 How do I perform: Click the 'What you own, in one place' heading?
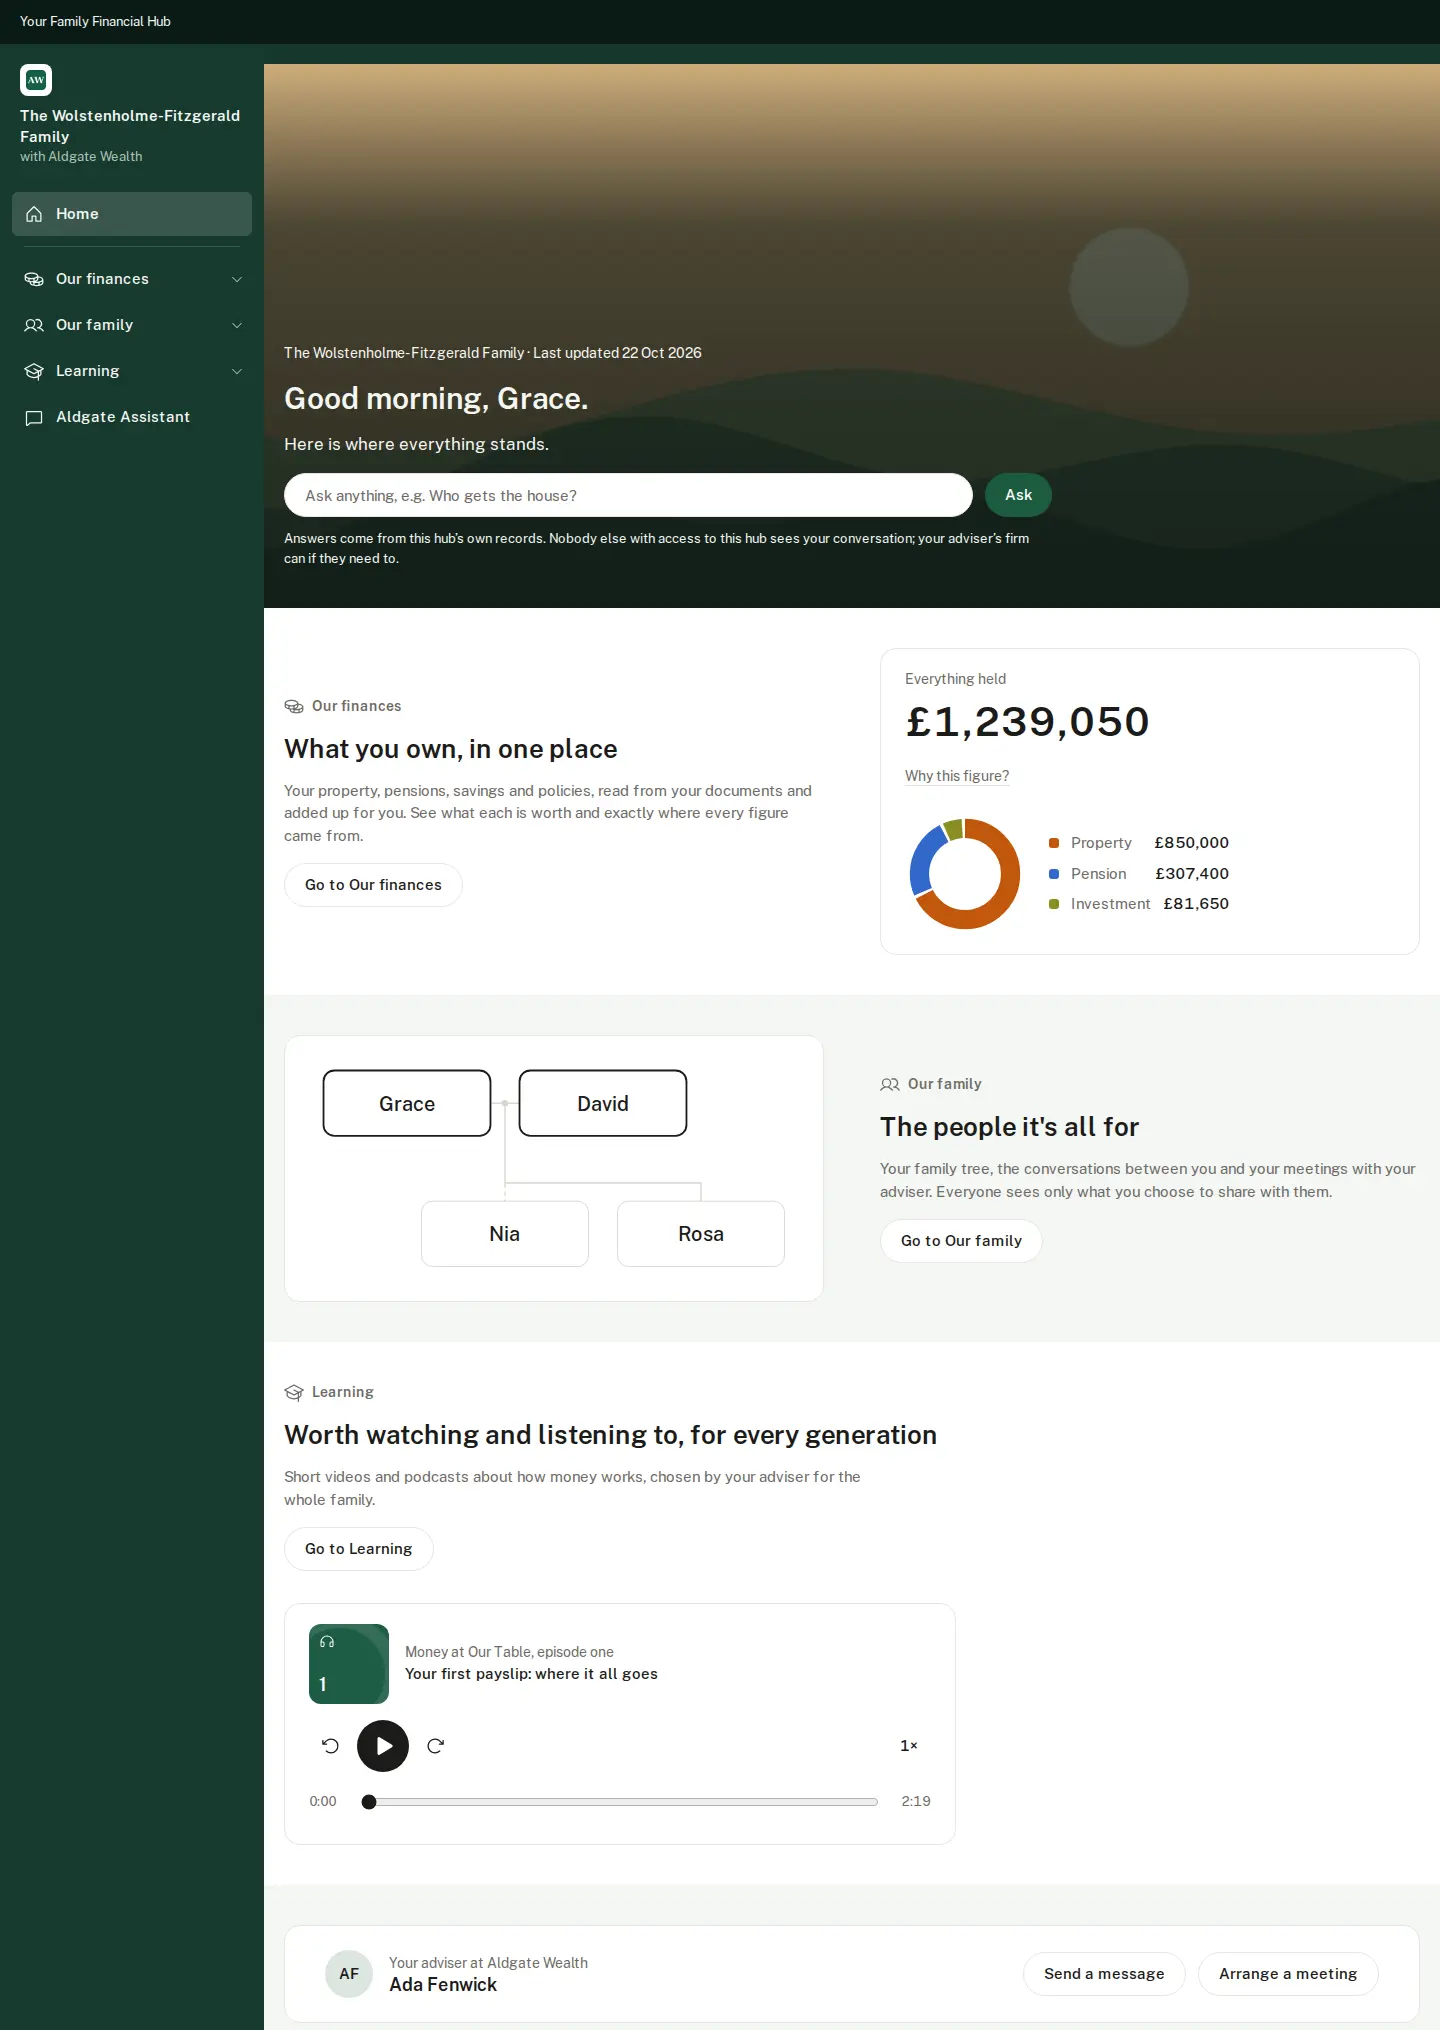point(451,749)
